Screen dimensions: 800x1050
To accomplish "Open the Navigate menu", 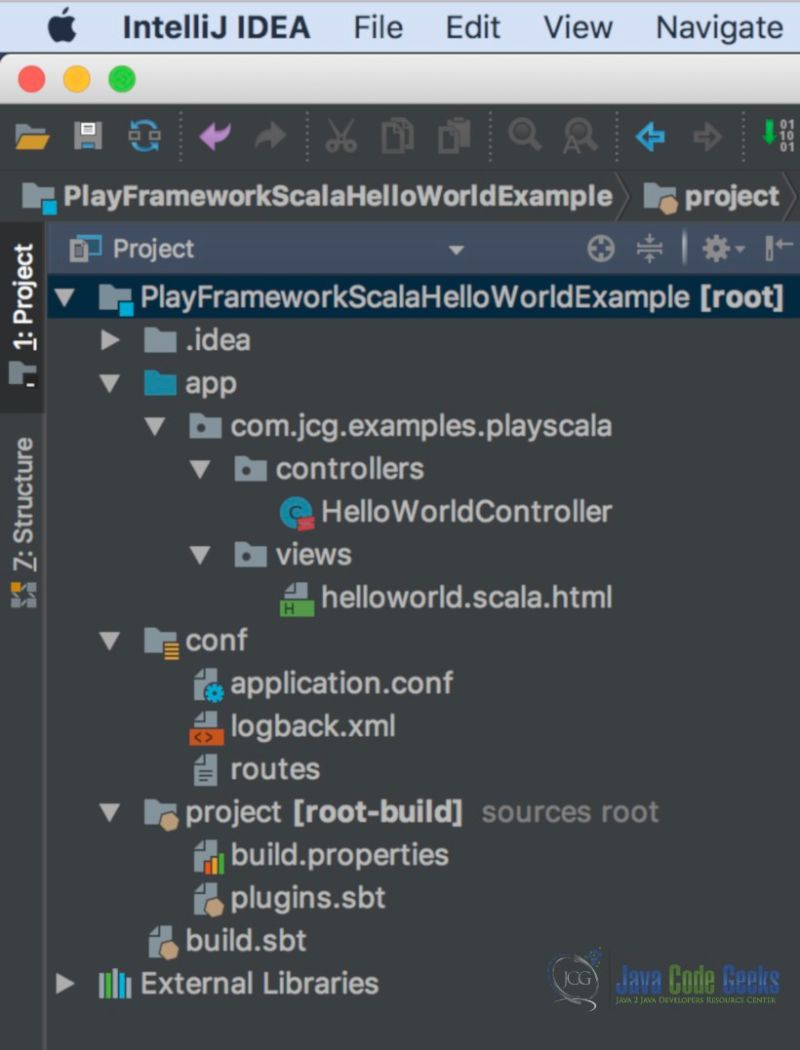I will point(718,27).
